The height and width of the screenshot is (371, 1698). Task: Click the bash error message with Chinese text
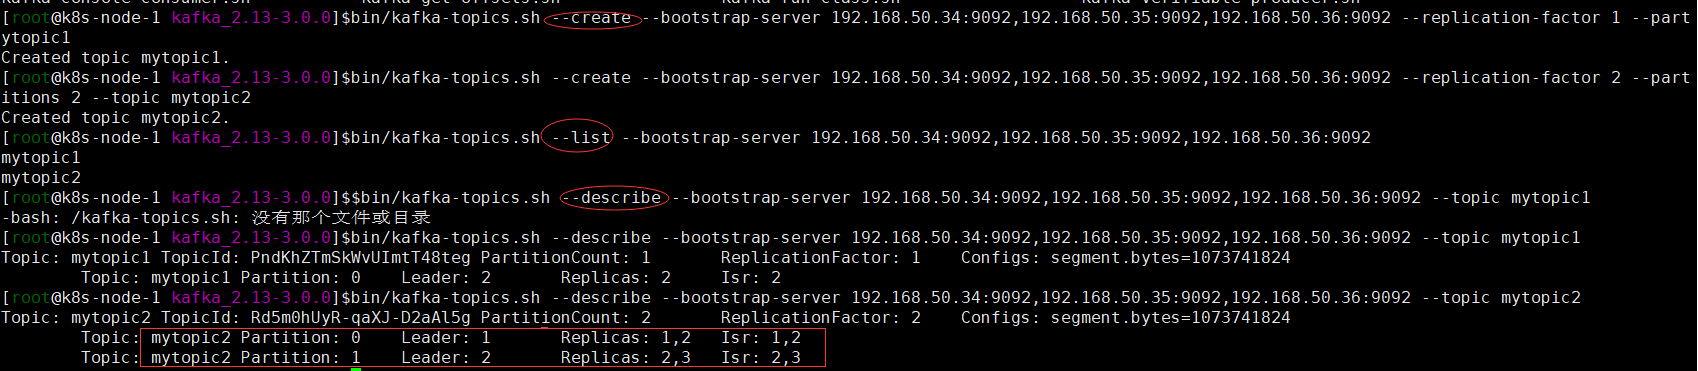pos(216,218)
